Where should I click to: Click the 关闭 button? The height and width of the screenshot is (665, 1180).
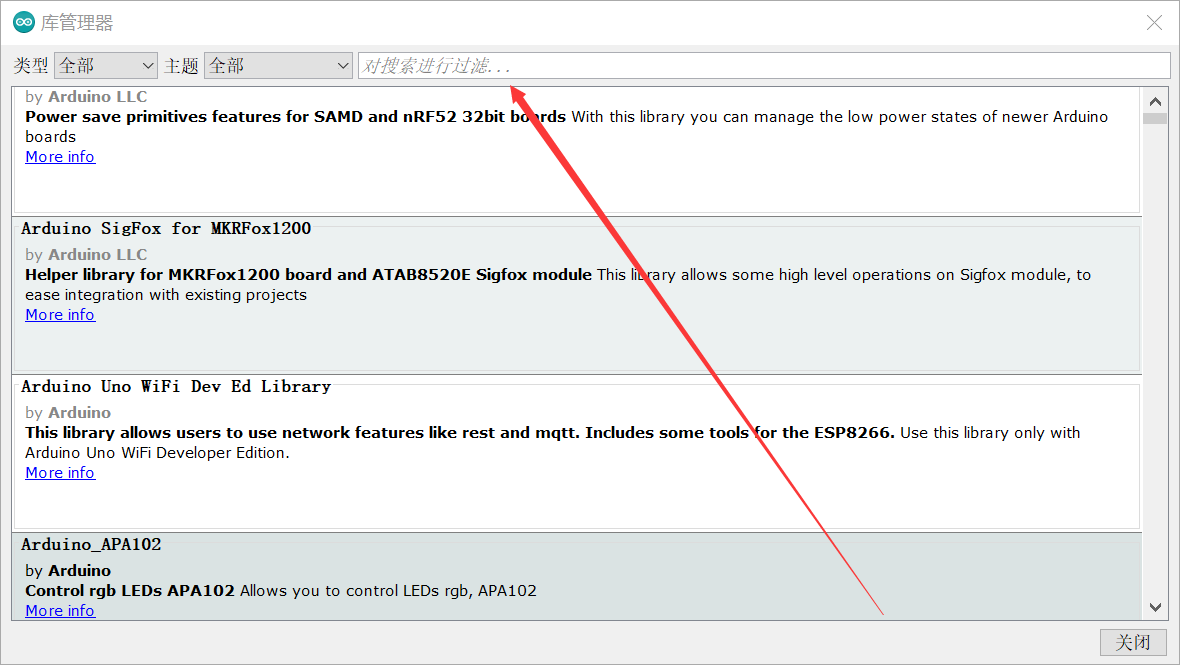point(1133,642)
